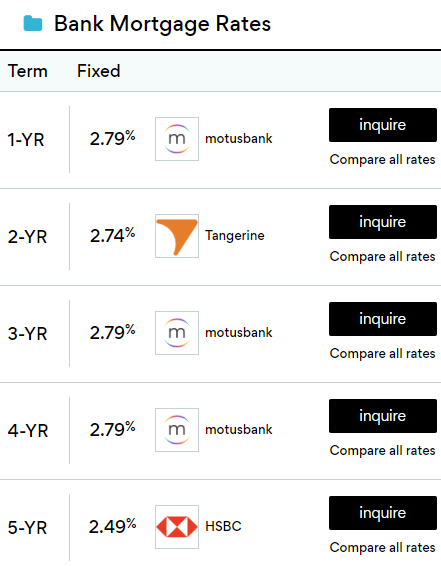Open Compare all rates under 1-YR
This screenshot has width=441, height=566.
point(383,160)
